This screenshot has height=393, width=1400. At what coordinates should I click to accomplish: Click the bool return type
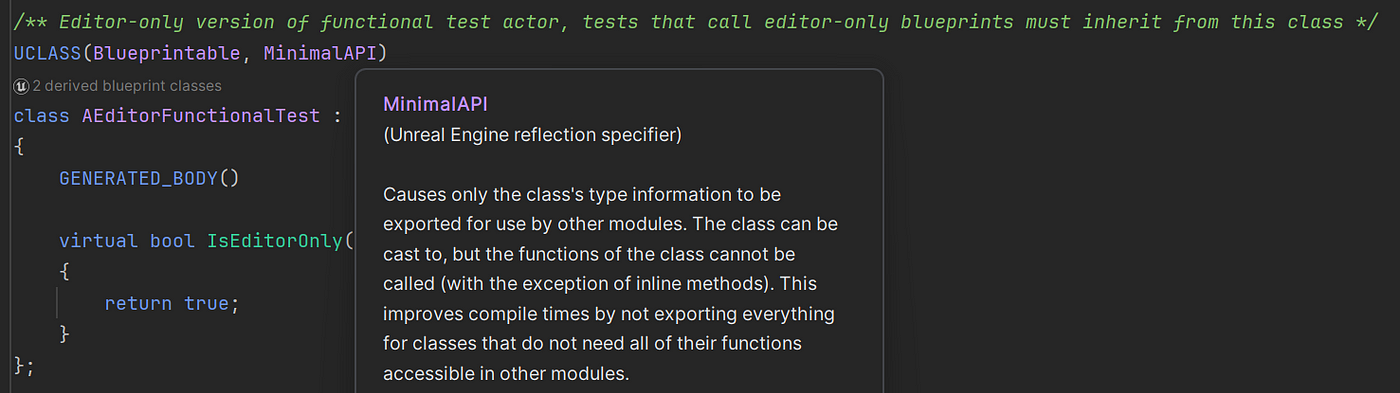click(x=173, y=241)
